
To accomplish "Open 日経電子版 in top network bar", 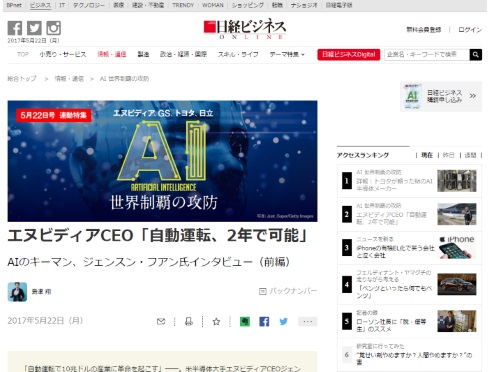I will [x=339, y=5].
